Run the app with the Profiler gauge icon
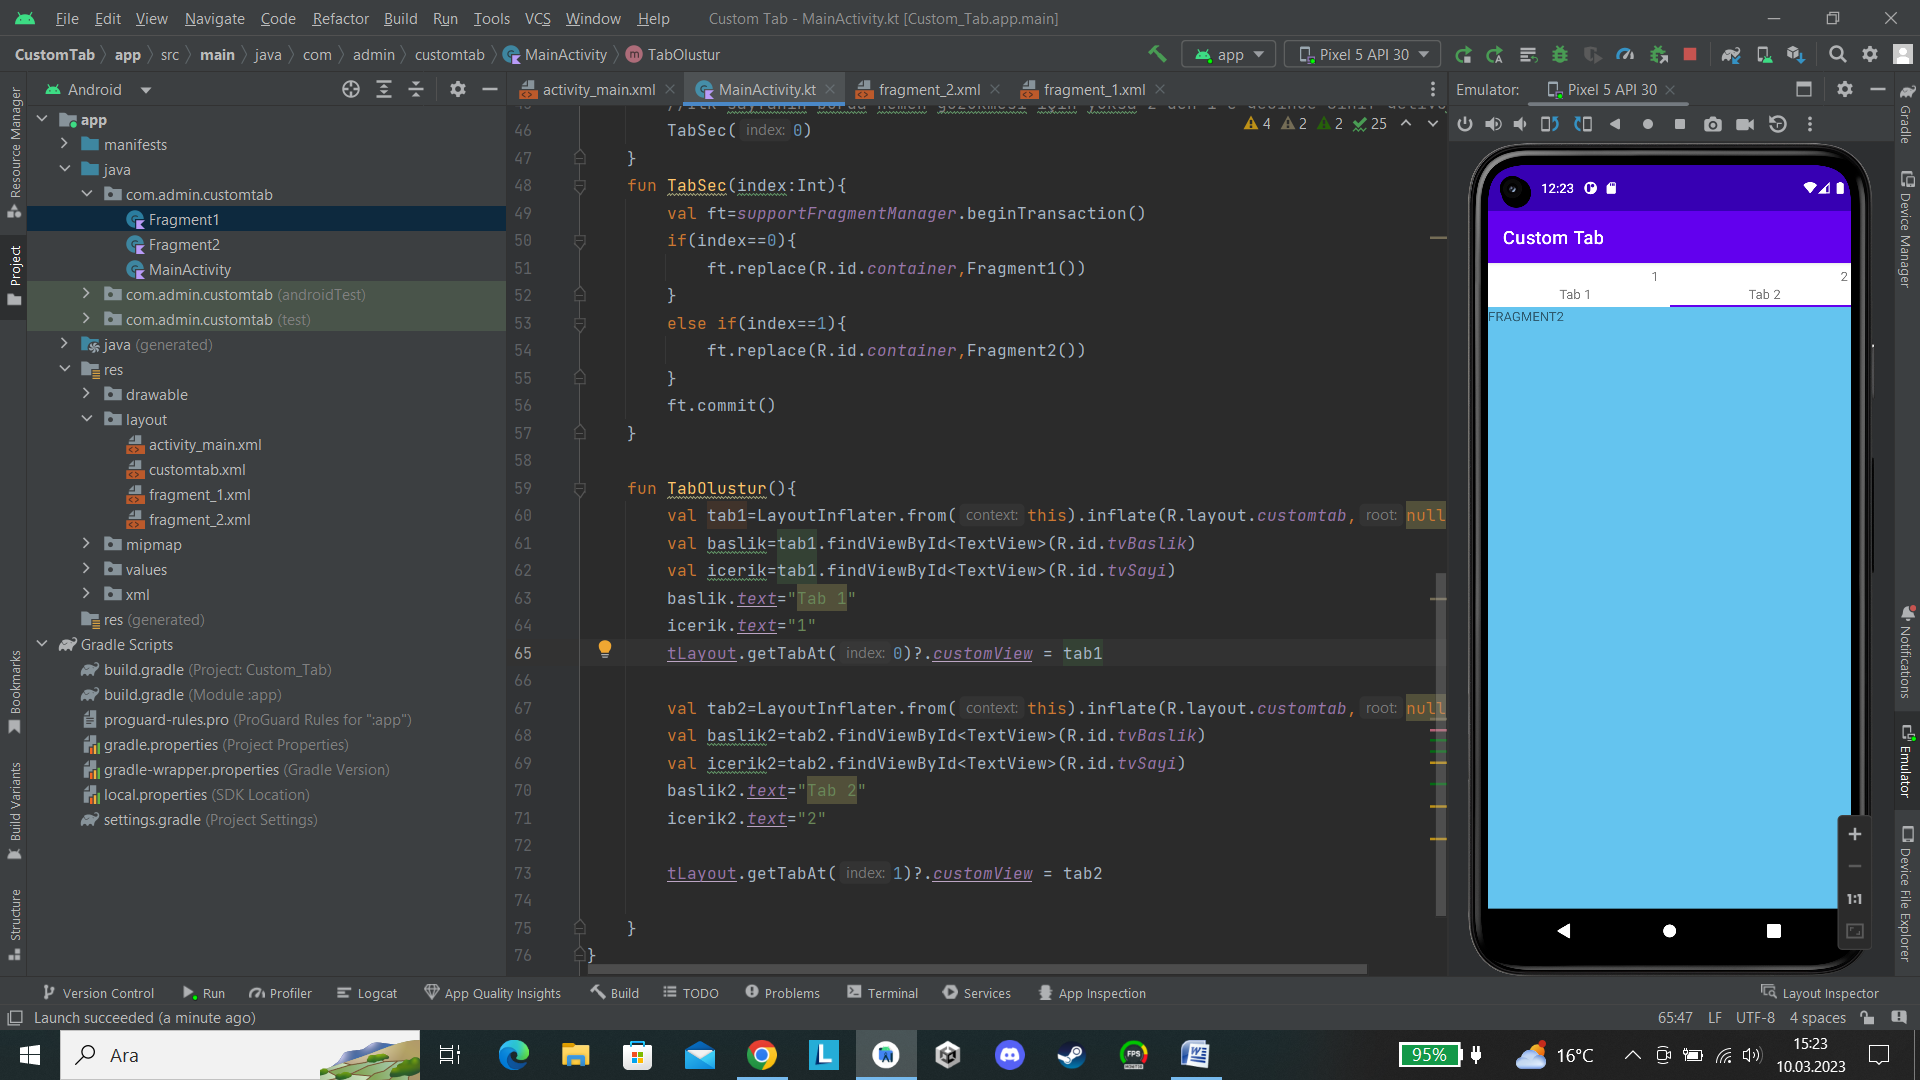The width and height of the screenshot is (1920, 1080). (x=1625, y=55)
